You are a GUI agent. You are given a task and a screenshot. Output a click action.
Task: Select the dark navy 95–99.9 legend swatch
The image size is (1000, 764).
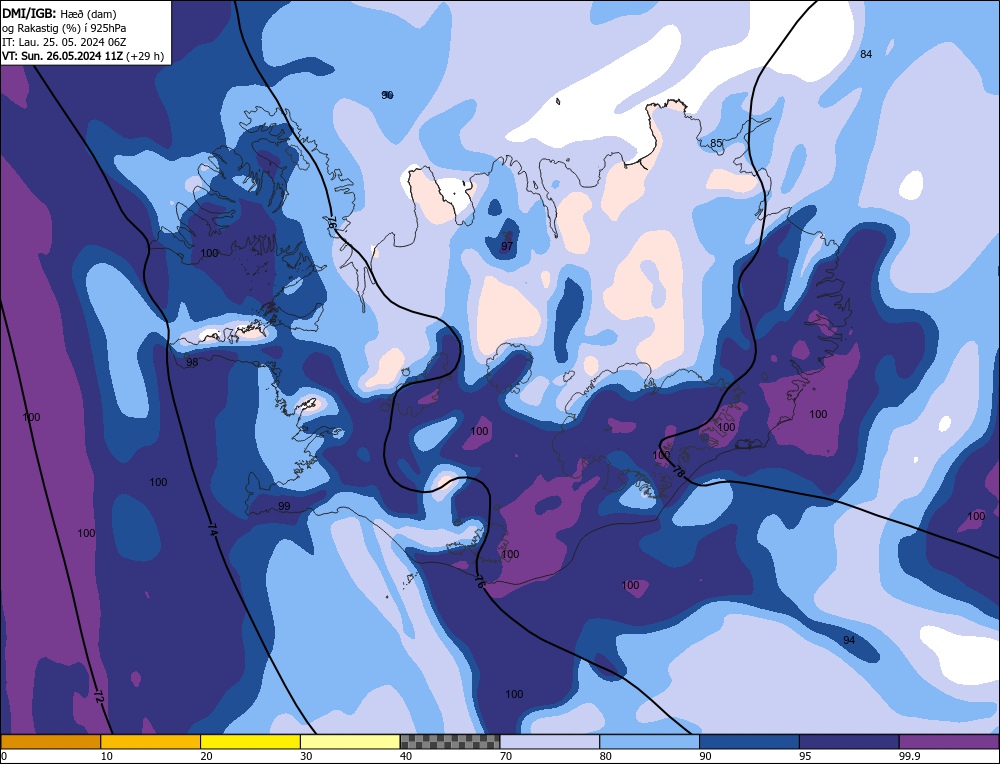pos(849,742)
